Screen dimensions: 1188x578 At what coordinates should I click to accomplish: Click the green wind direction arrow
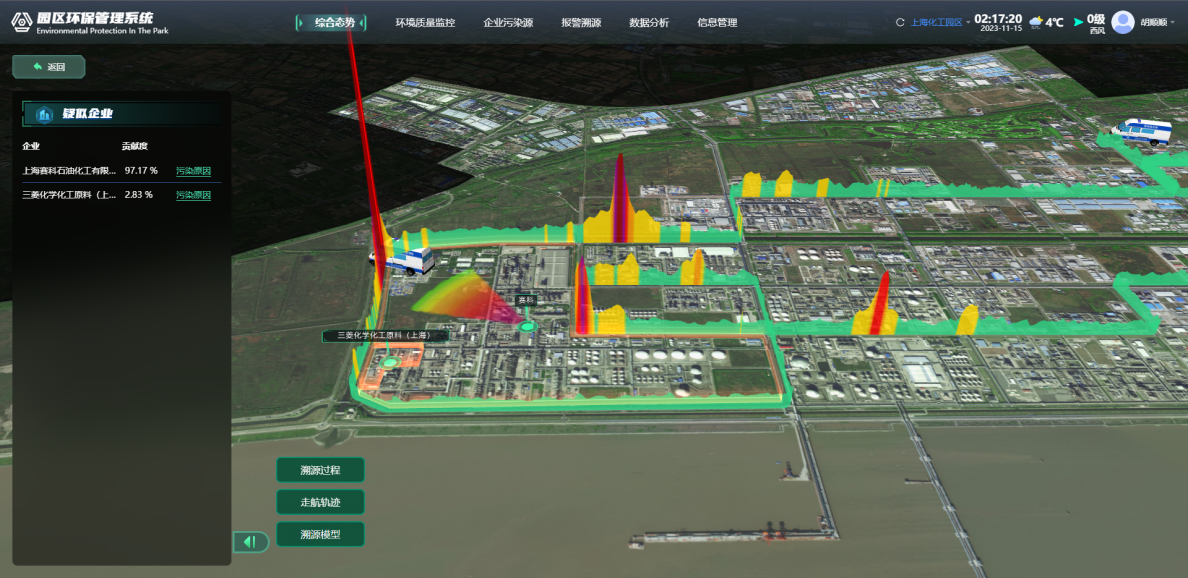[1078, 22]
